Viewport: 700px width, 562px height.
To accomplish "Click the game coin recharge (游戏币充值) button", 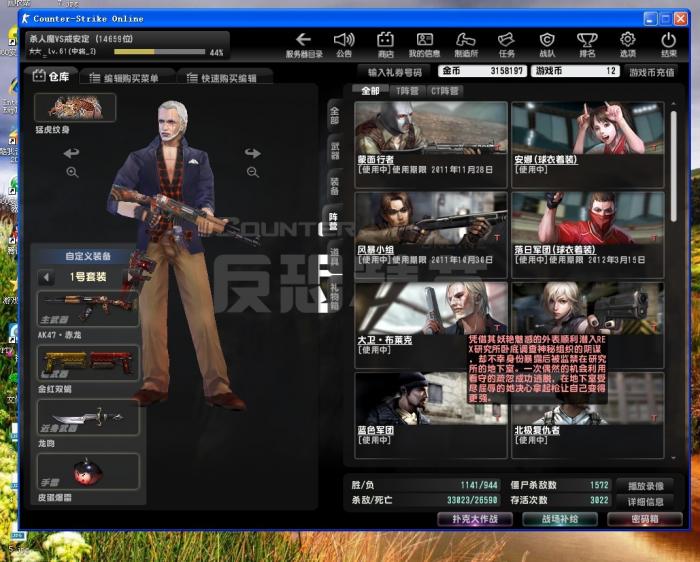I will tap(651, 72).
